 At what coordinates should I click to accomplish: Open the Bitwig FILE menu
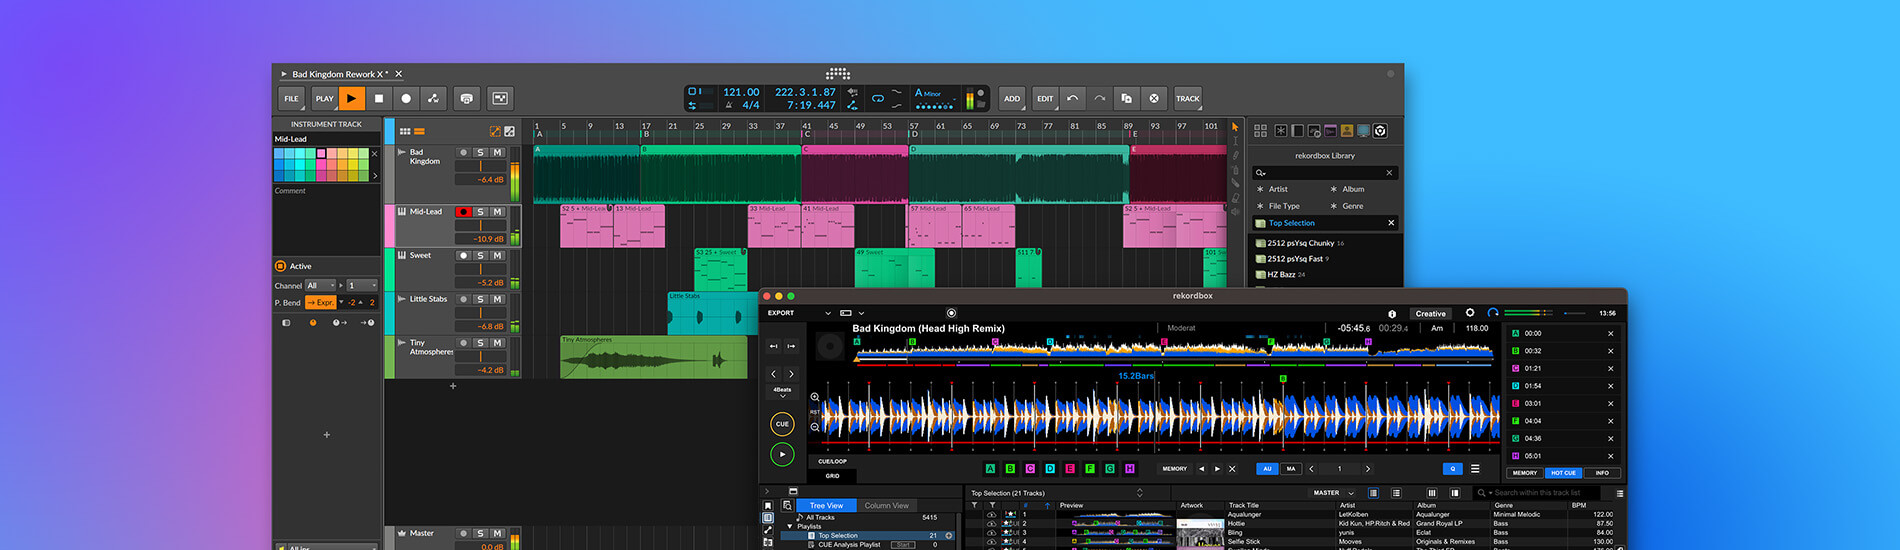click(291, 98)
